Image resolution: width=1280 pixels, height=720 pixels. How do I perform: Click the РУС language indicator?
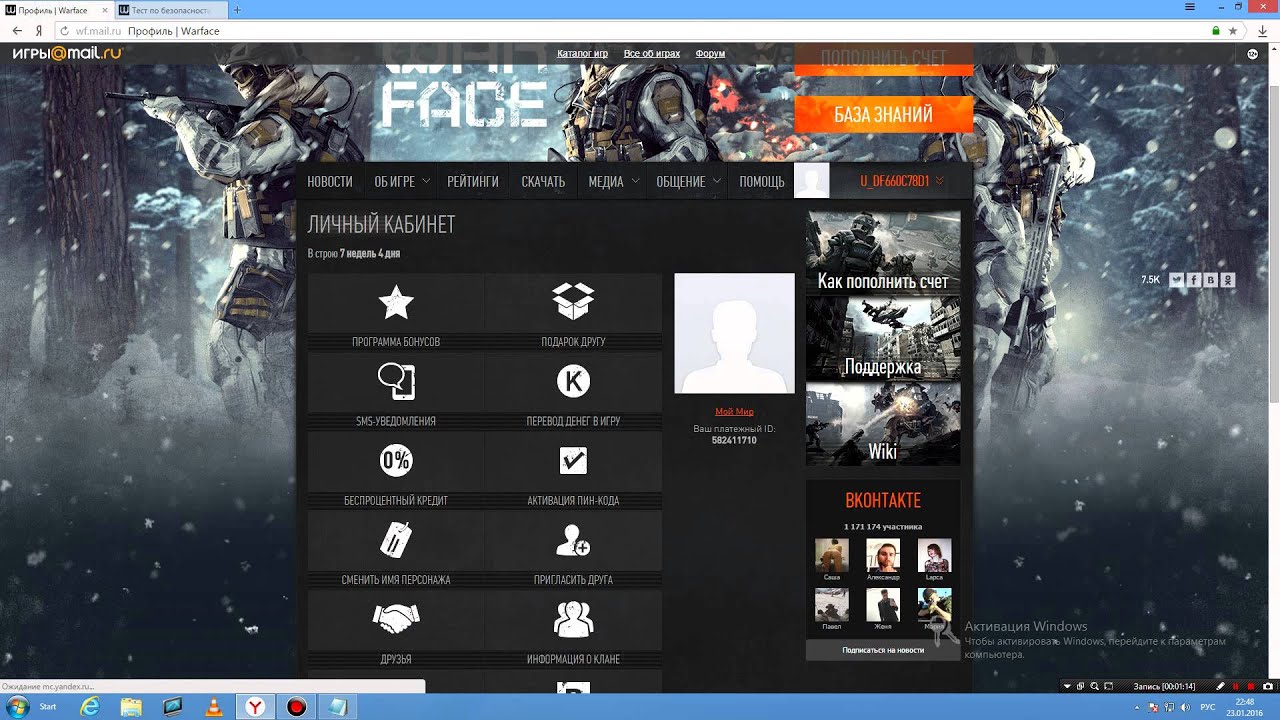coord(1207,706)
